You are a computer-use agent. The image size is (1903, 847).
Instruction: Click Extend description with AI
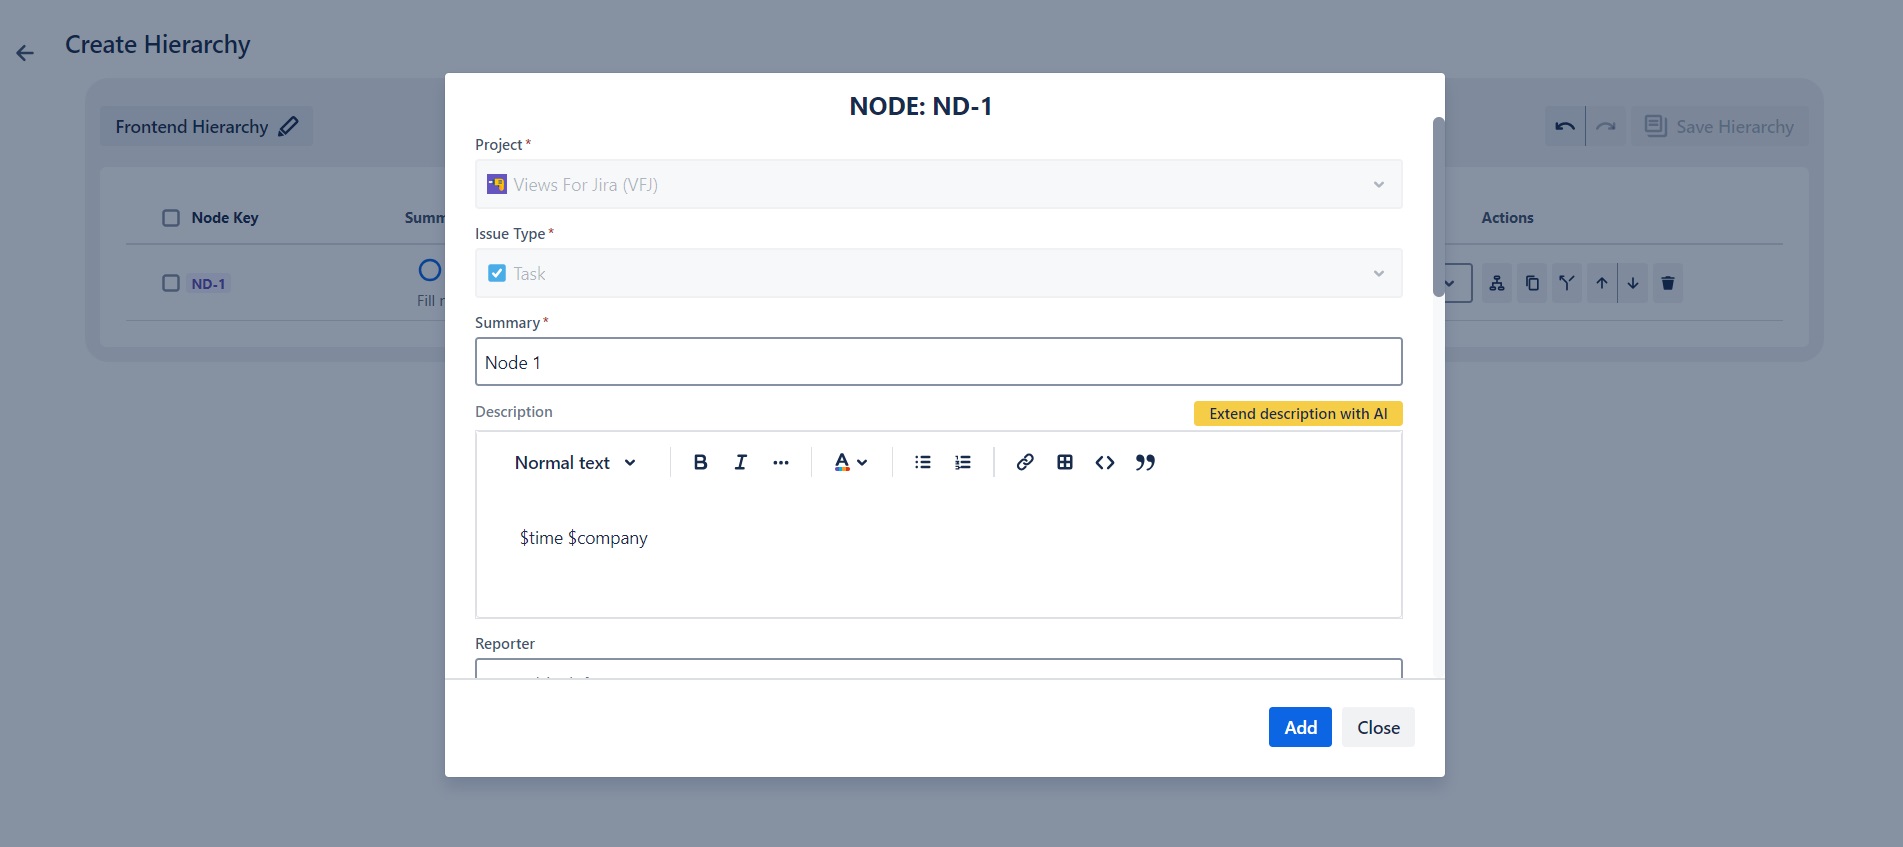(1297, 414)
